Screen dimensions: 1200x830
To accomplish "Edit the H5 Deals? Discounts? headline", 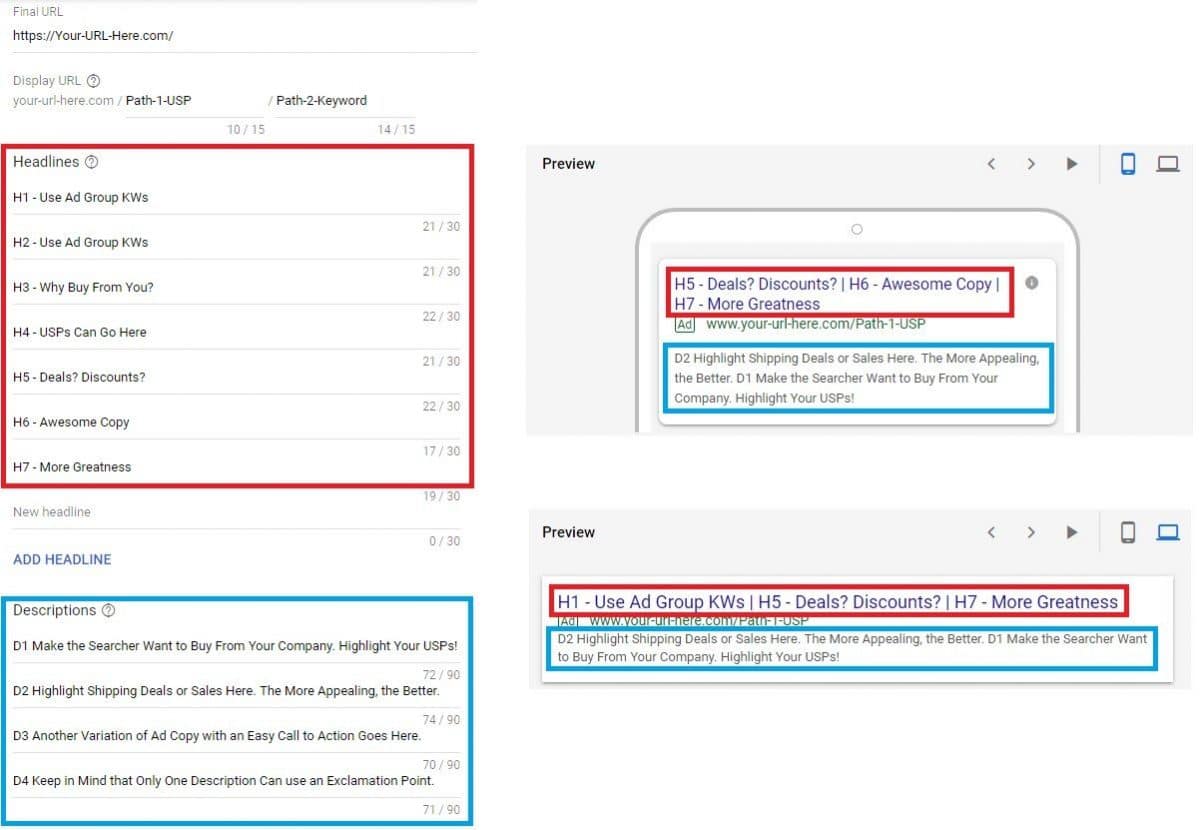I will (x=80, y=377).
